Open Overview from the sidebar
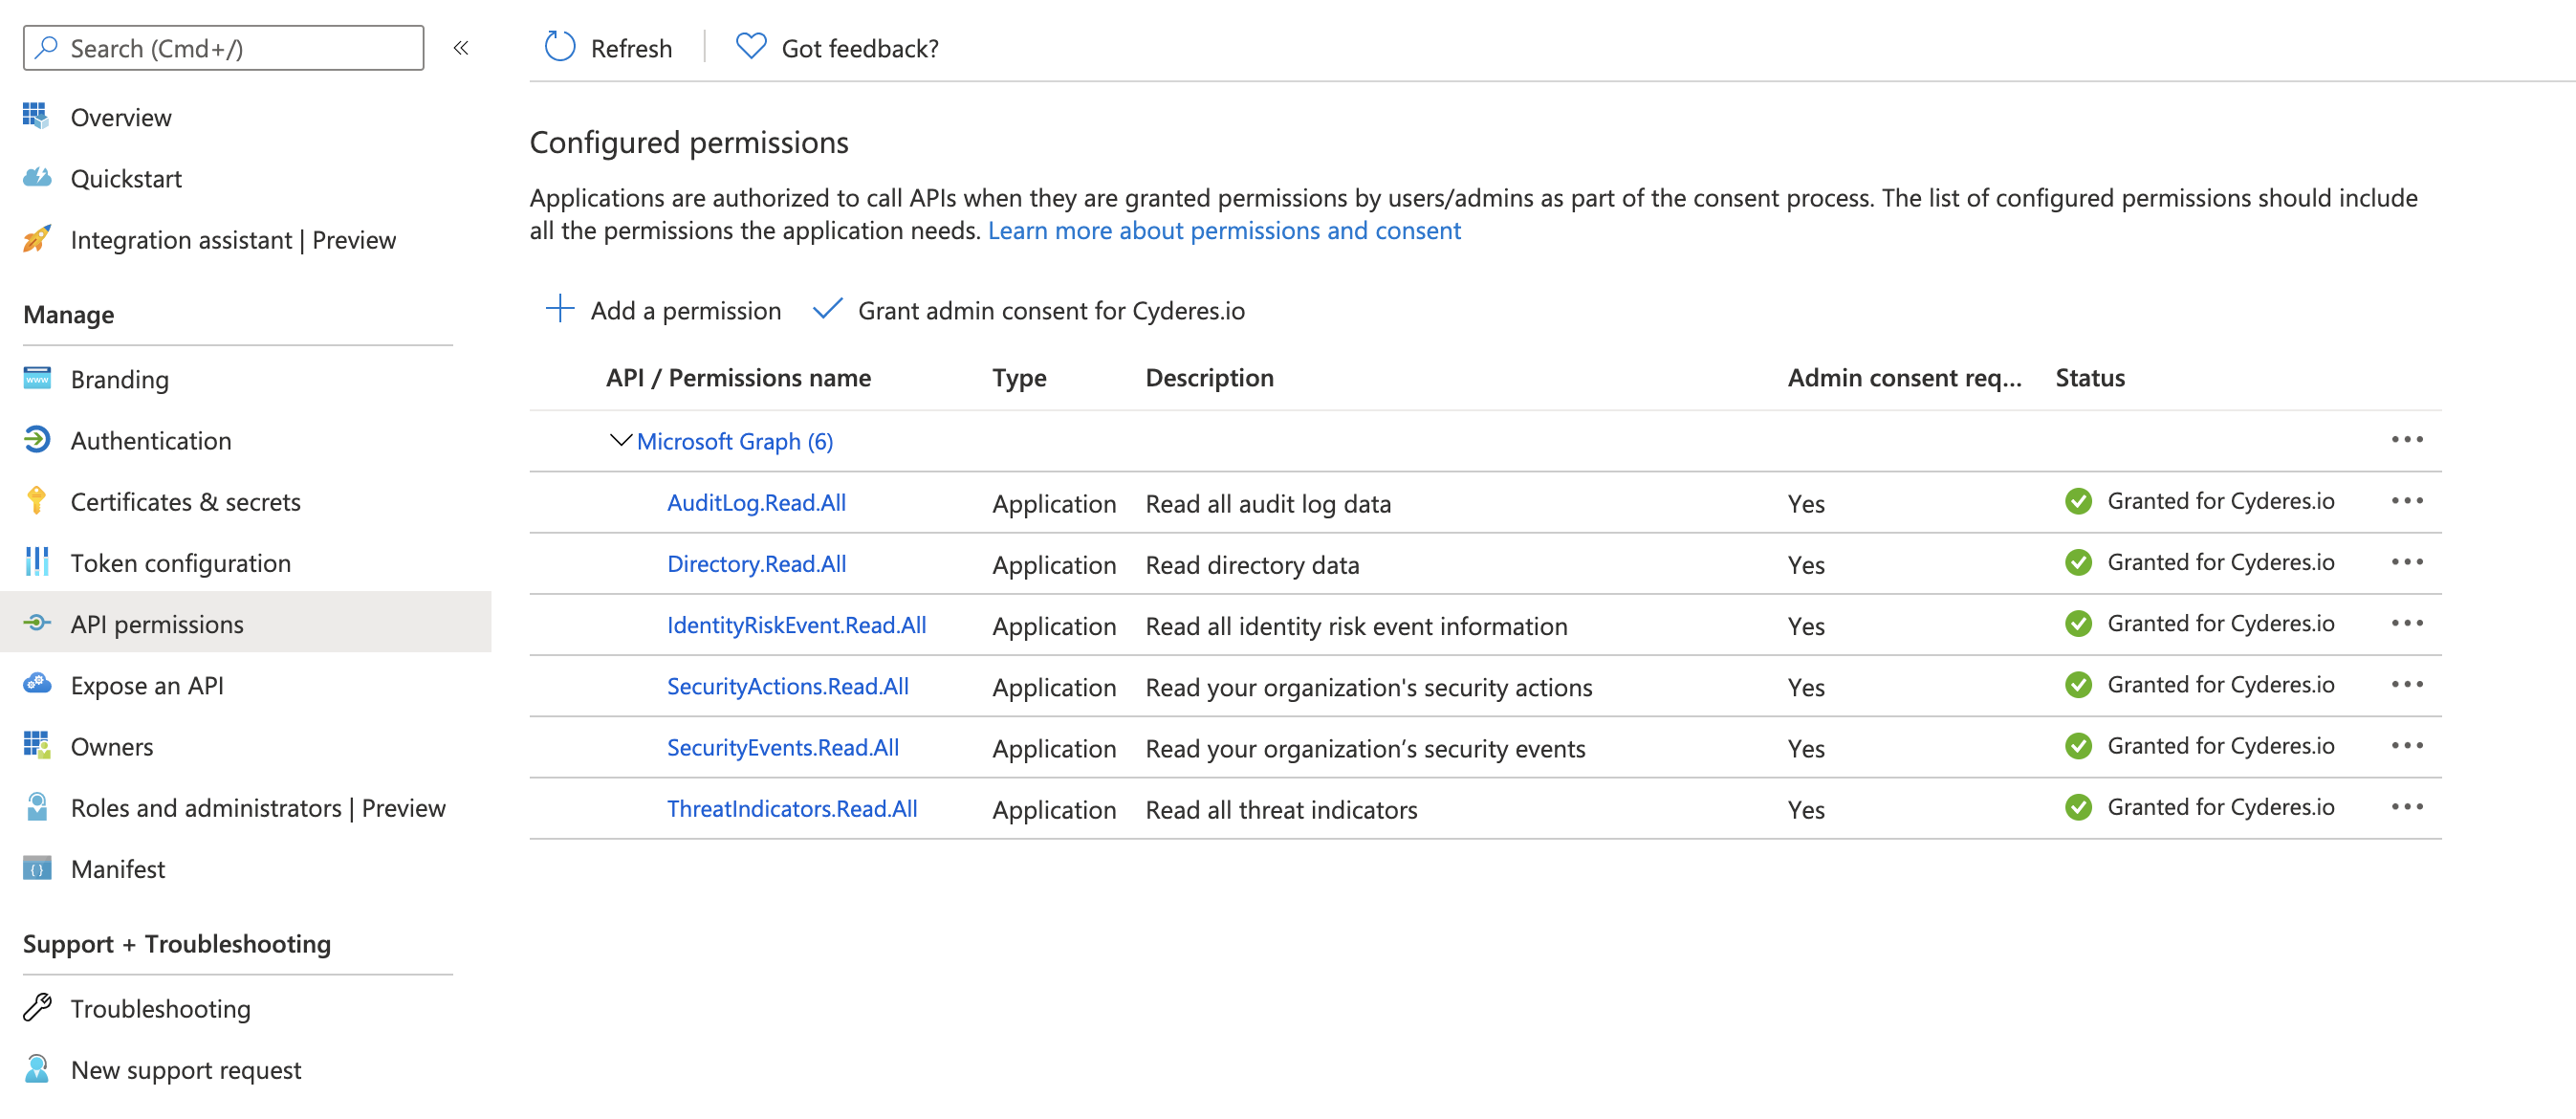Viewport: 2576px width, 1119px height. [120, 116]
